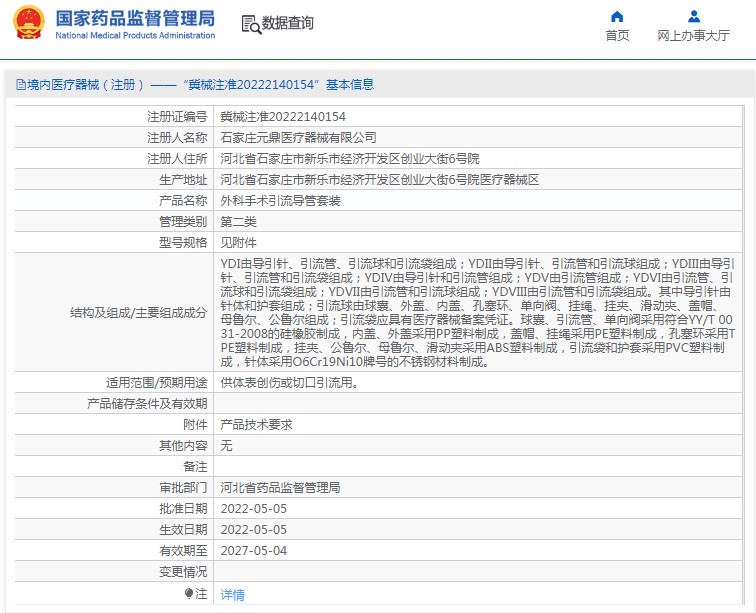Click the 注册证编号 row label
The height and width of the screenshot is (613, 756).
click(177, 117)
